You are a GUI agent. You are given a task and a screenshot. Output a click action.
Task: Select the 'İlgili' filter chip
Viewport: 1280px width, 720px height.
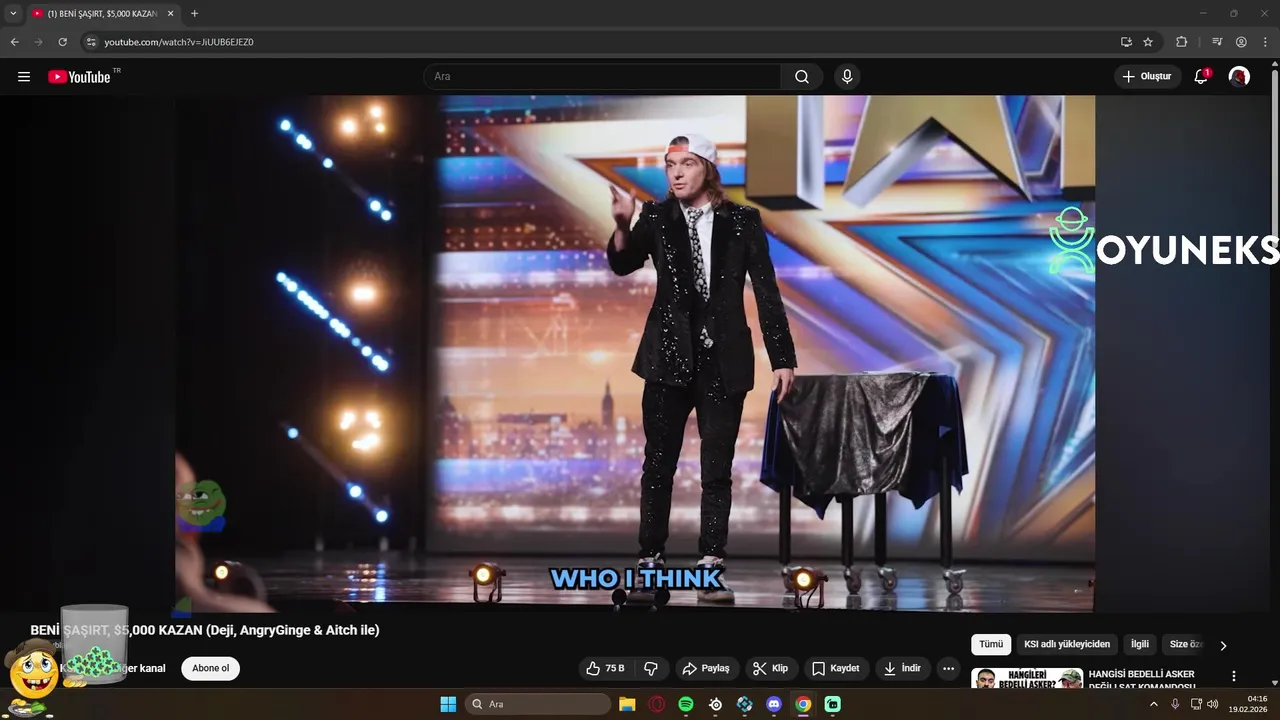click(x=1140, y=645)
